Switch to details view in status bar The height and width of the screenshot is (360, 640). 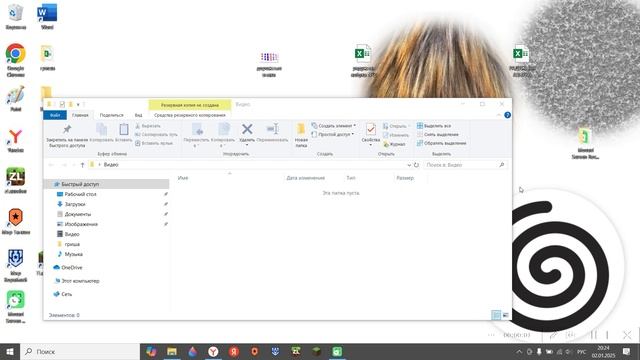(x=496, y=315)
